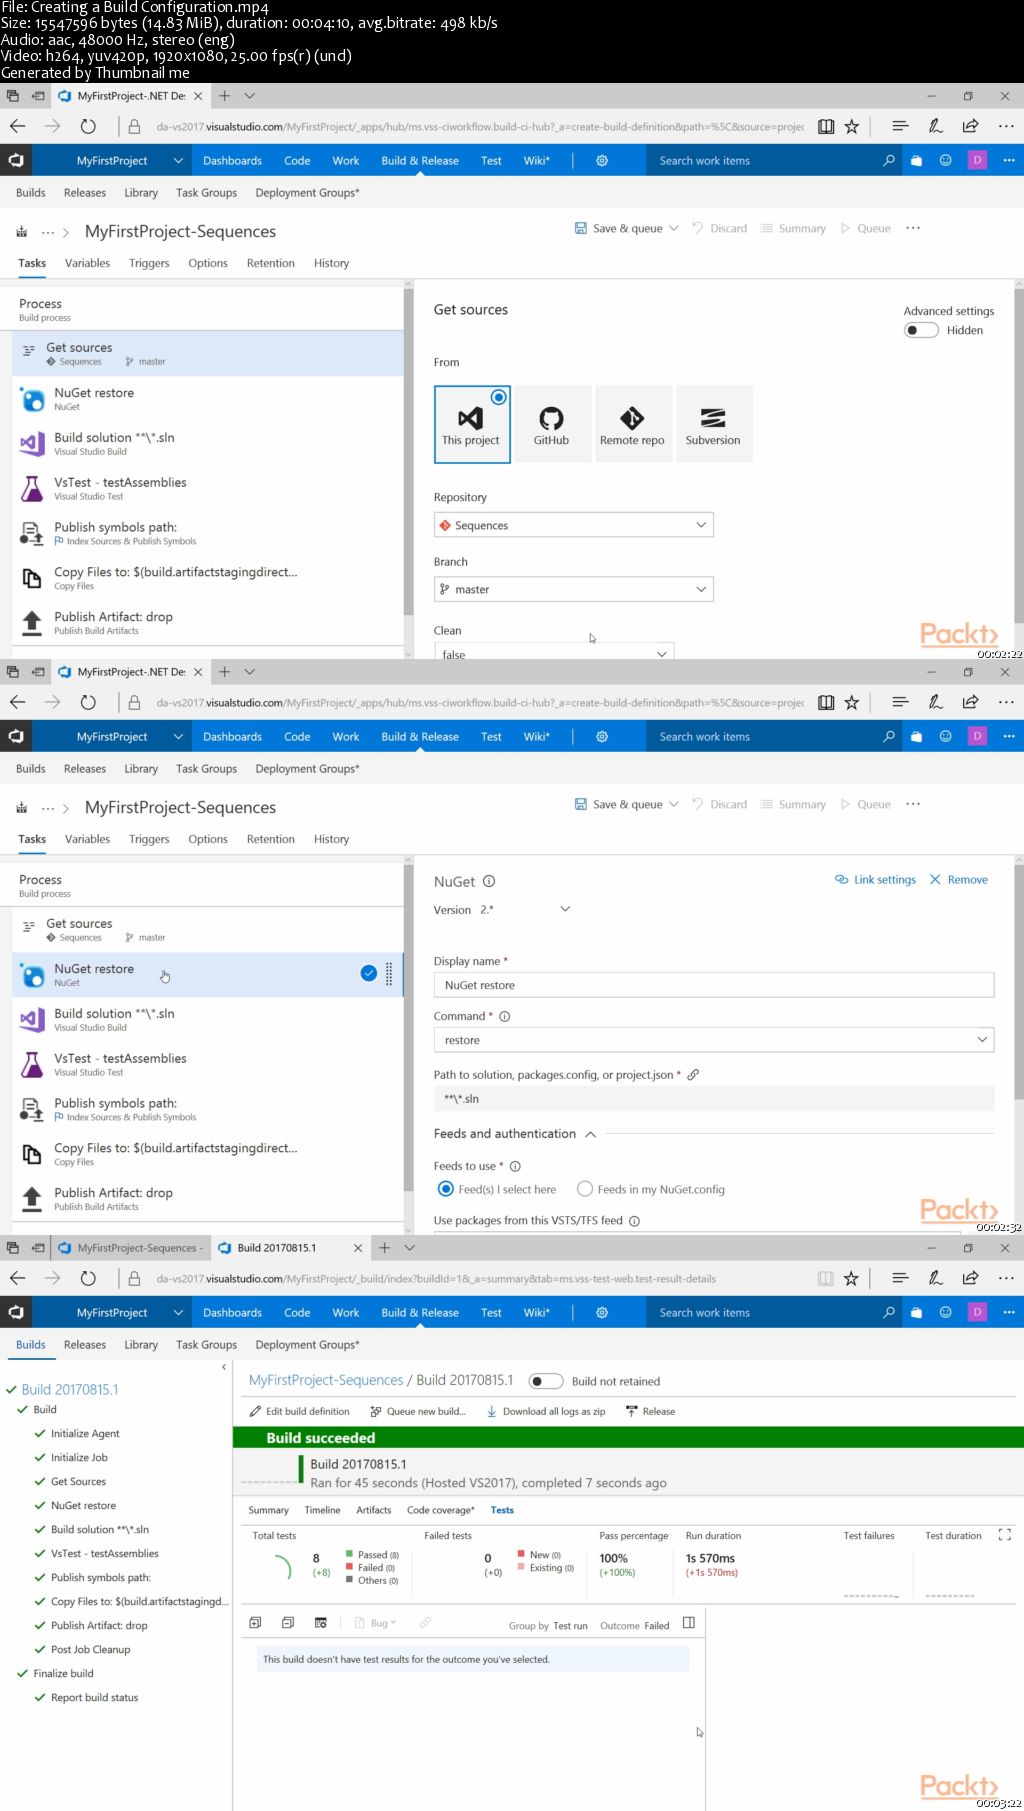This screenshot has width=1024, height=1811.
Task: Collapse the Feeds and authentication section
Action: [x=590, y=1134]
